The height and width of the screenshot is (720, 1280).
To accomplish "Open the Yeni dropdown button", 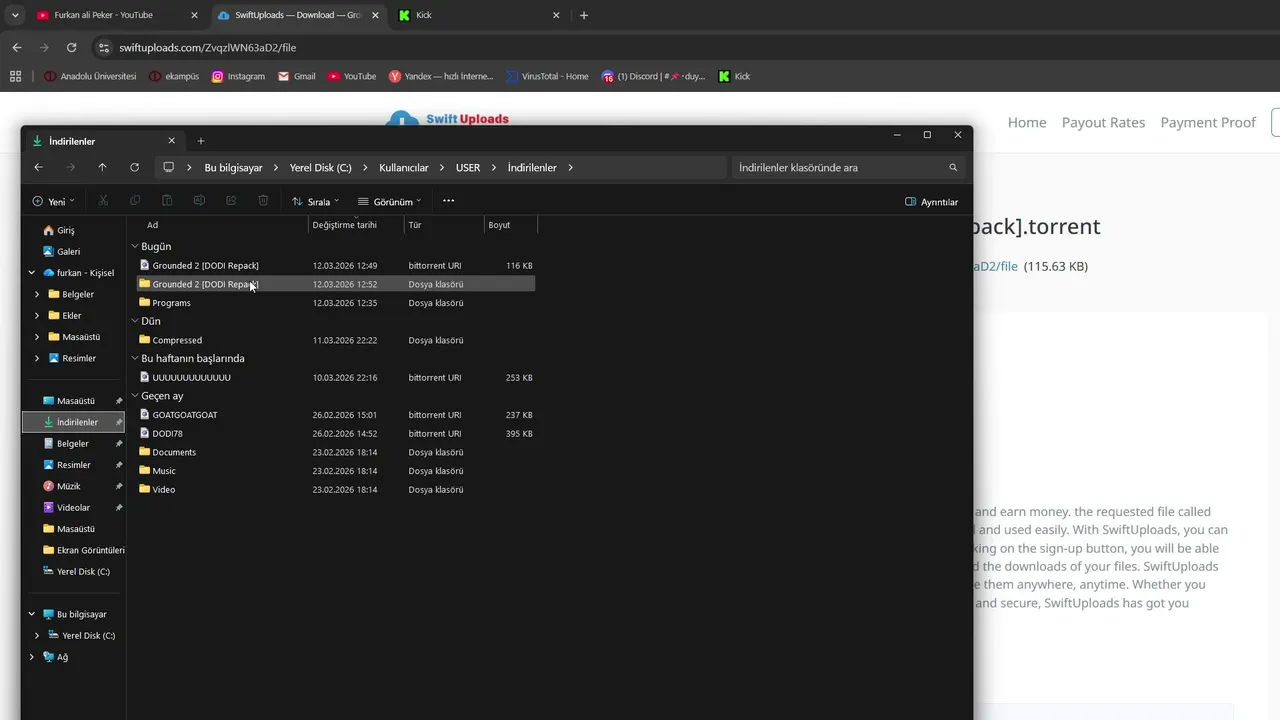I will (x=54, y=201).
